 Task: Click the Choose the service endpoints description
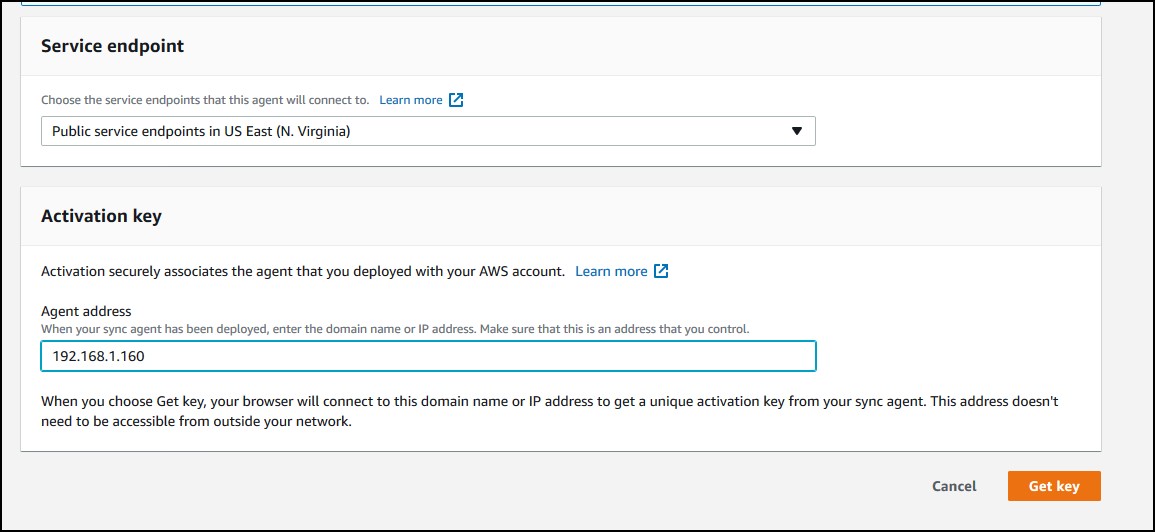205,100
